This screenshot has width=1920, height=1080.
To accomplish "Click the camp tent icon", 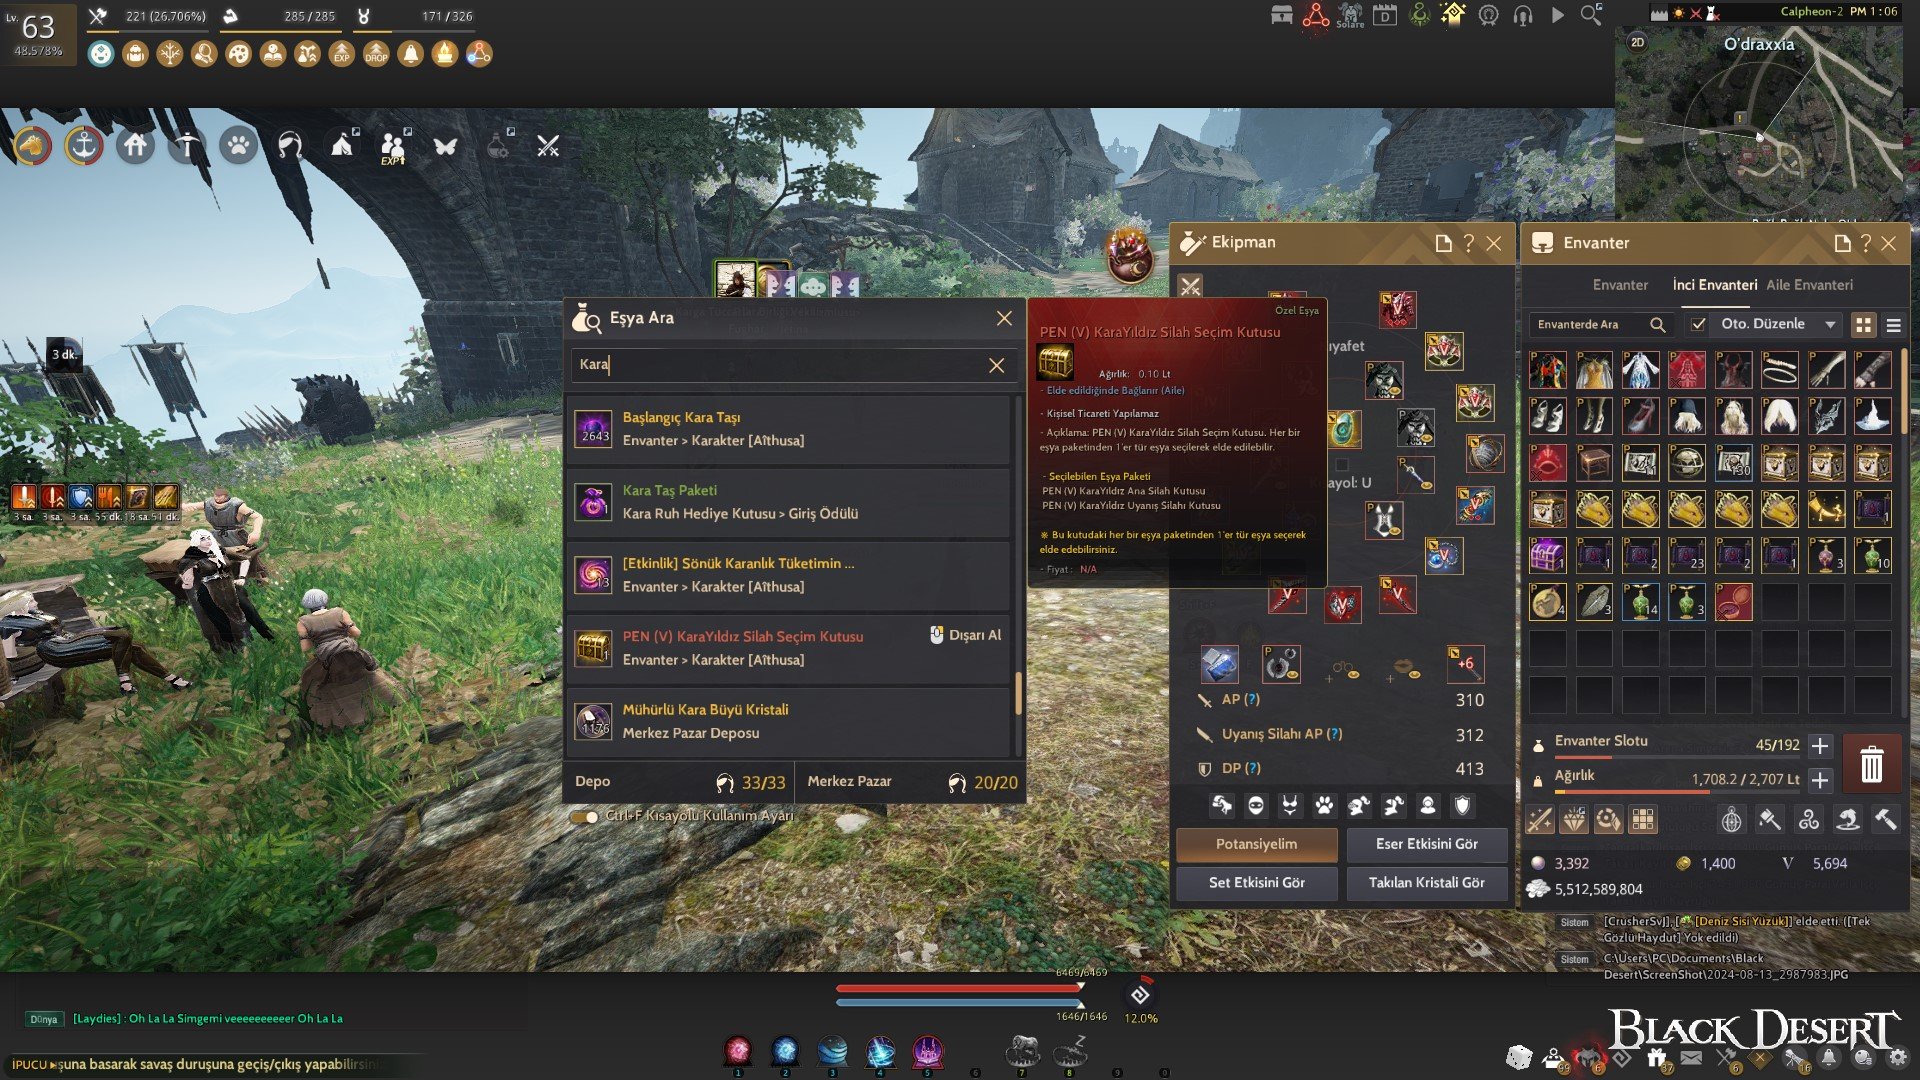I will point(343,146).
